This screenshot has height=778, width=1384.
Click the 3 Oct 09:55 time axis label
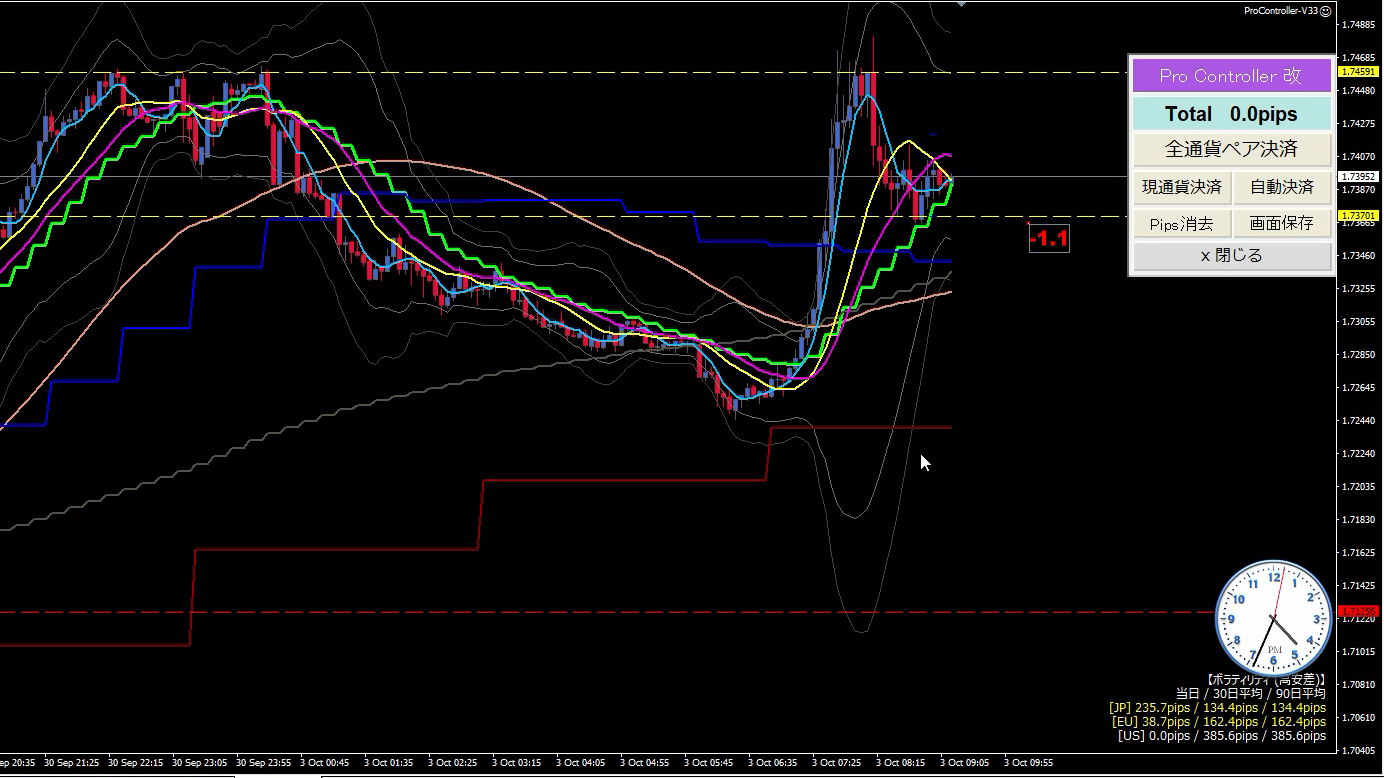pyautogui.click(x=1030, y=762)
